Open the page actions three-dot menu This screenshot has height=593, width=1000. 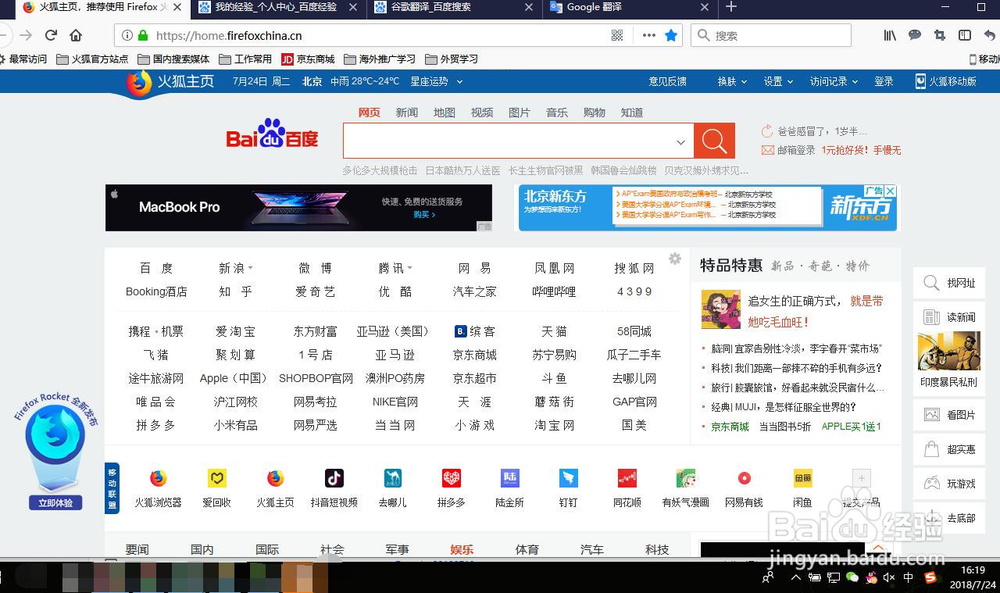(x=649, y=36)
